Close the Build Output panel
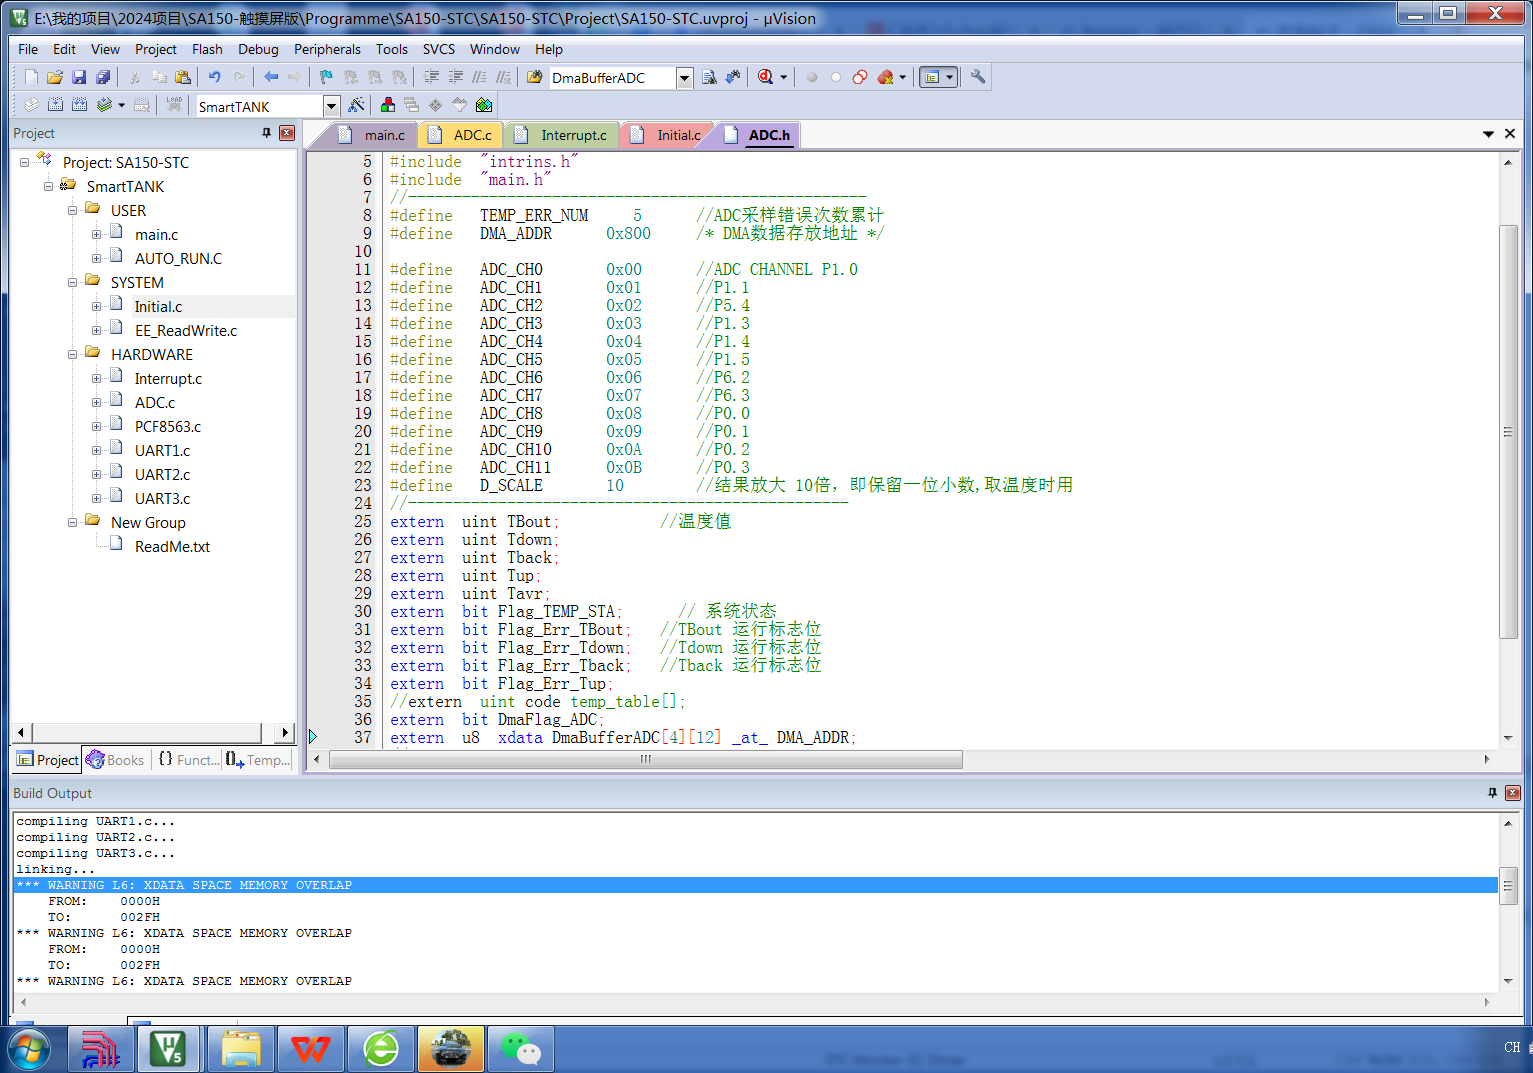 click(x=1513, y=793)
